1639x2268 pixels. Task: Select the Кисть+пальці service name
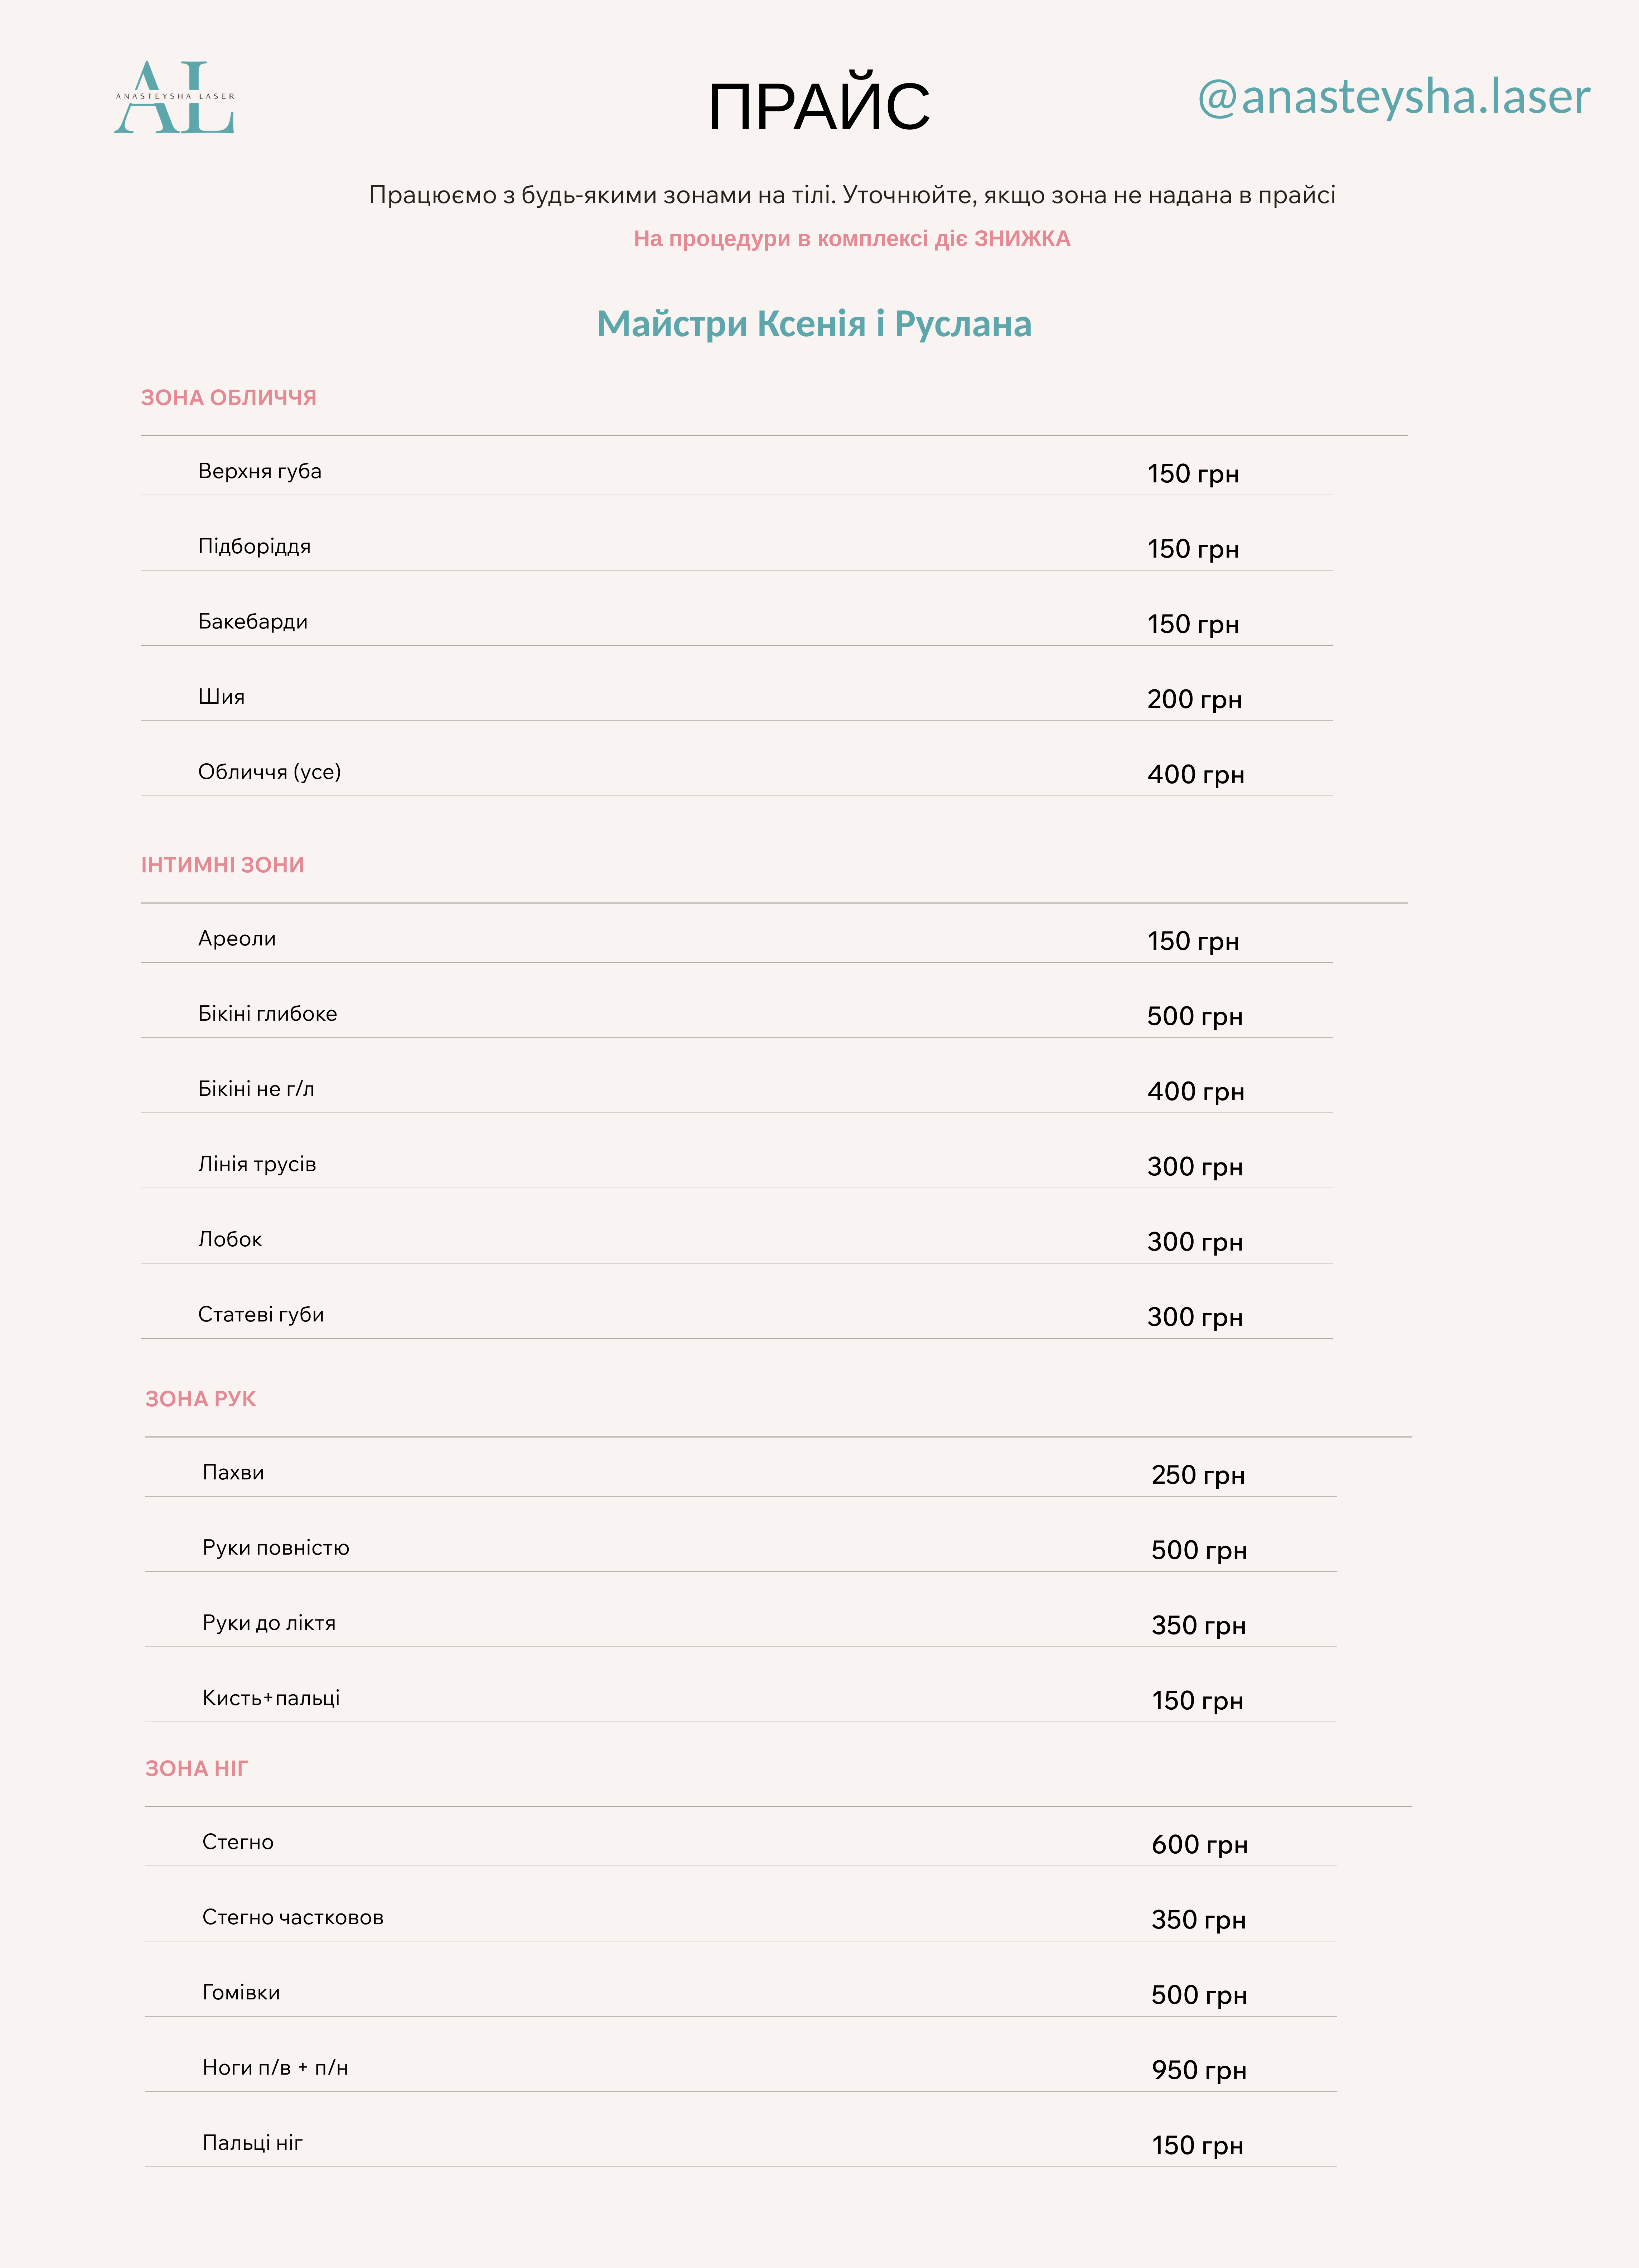coord(271,1698)
